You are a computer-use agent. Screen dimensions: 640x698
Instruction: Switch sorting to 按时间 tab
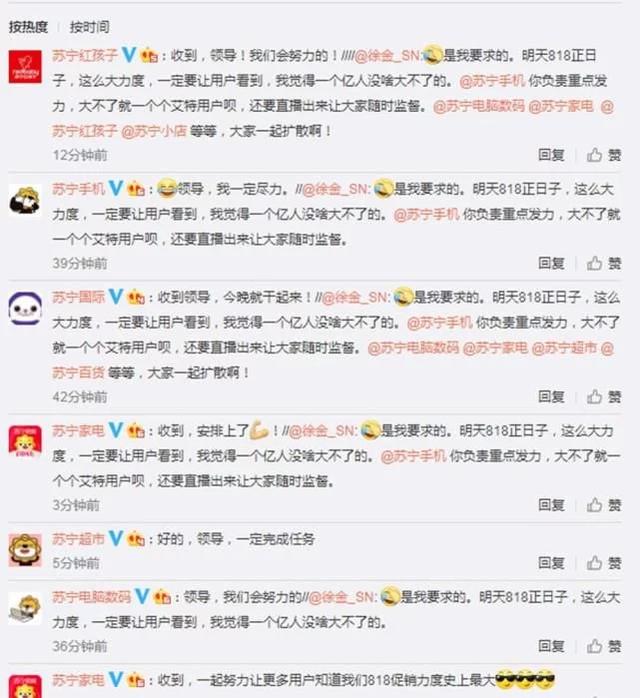point(89,27)
